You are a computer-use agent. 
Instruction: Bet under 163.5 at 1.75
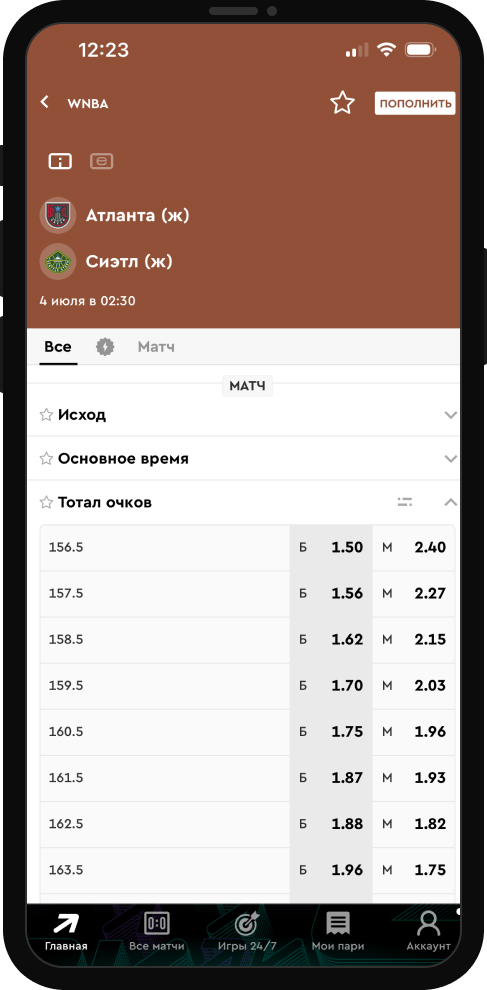[414, 870]
